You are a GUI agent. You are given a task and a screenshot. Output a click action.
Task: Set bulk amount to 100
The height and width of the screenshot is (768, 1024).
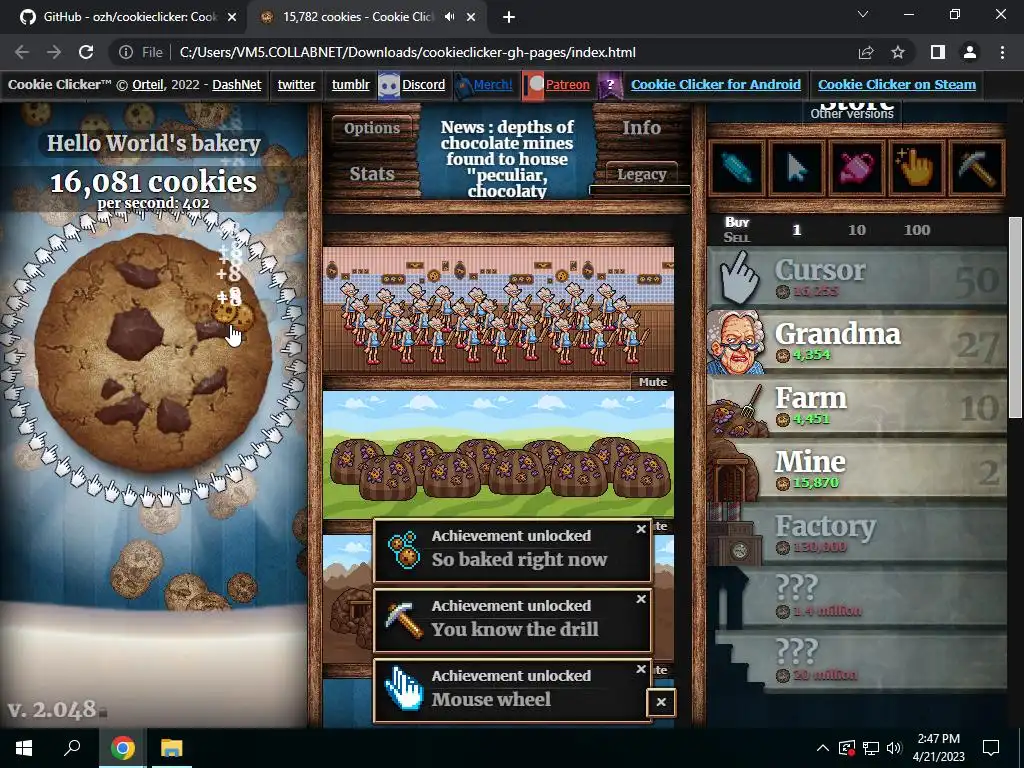pos(916,230)
